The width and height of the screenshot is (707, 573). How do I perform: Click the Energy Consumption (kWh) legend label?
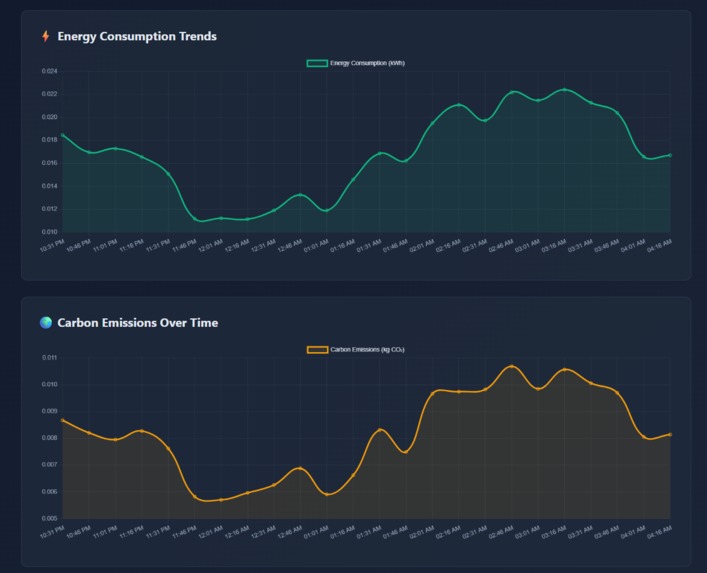pyautogui.click(x=367, y=63)
